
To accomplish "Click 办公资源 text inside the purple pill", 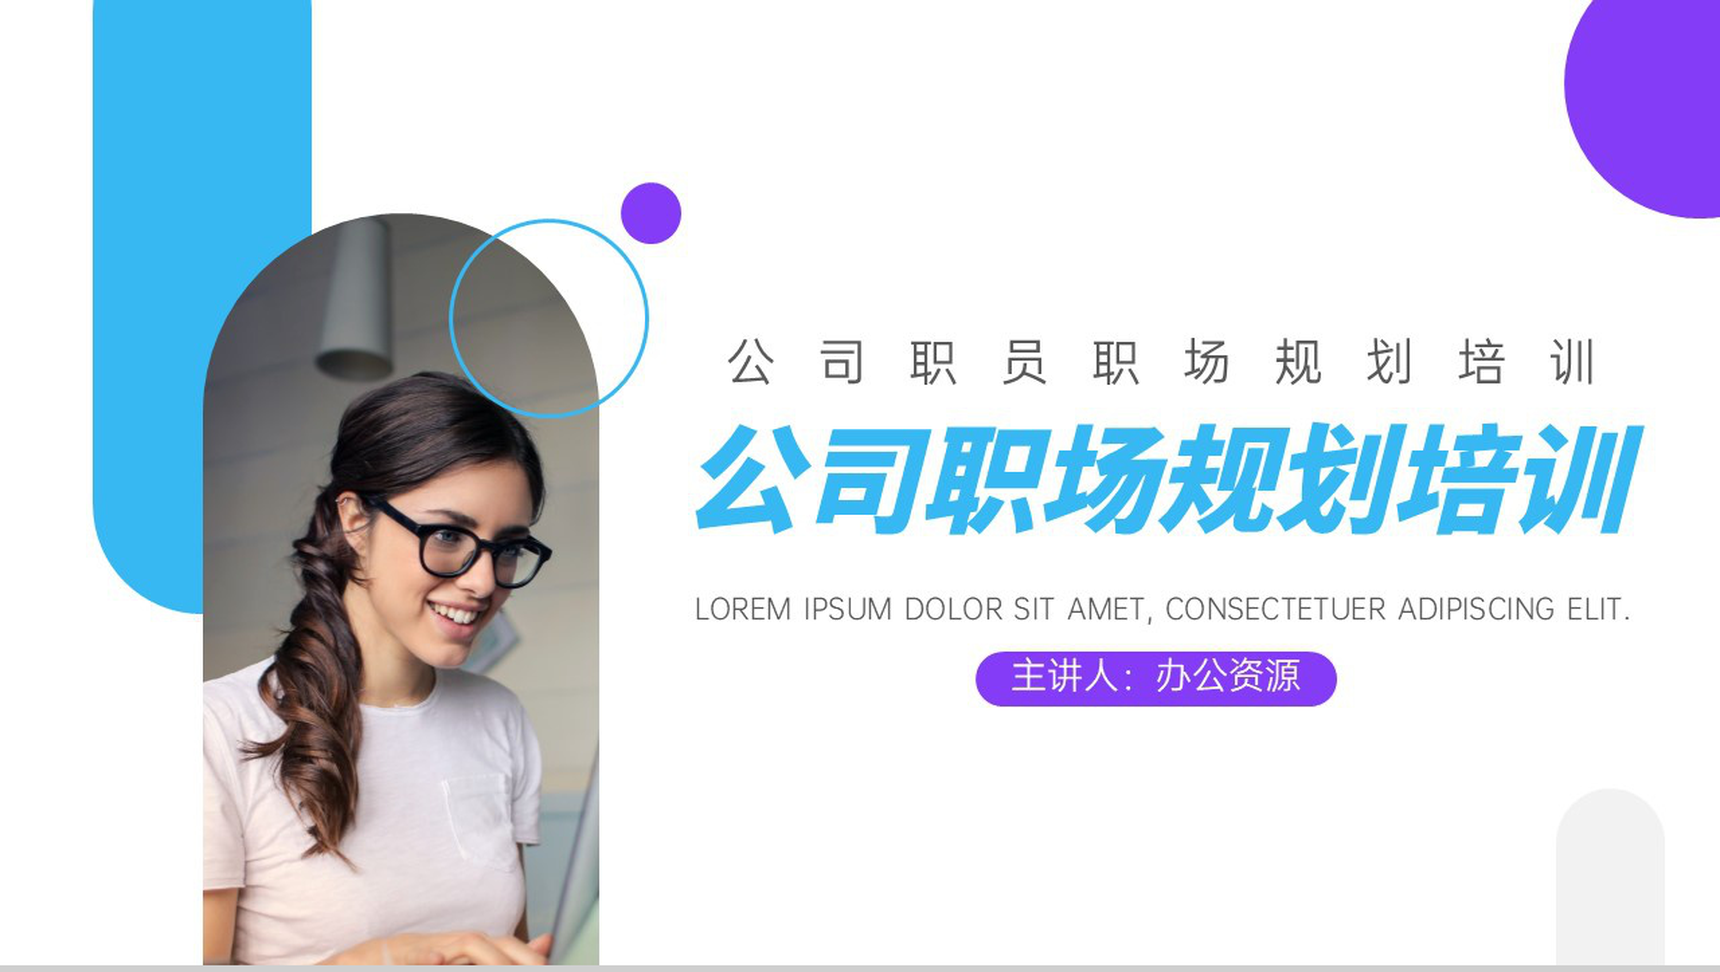I will coord(1228,677).
